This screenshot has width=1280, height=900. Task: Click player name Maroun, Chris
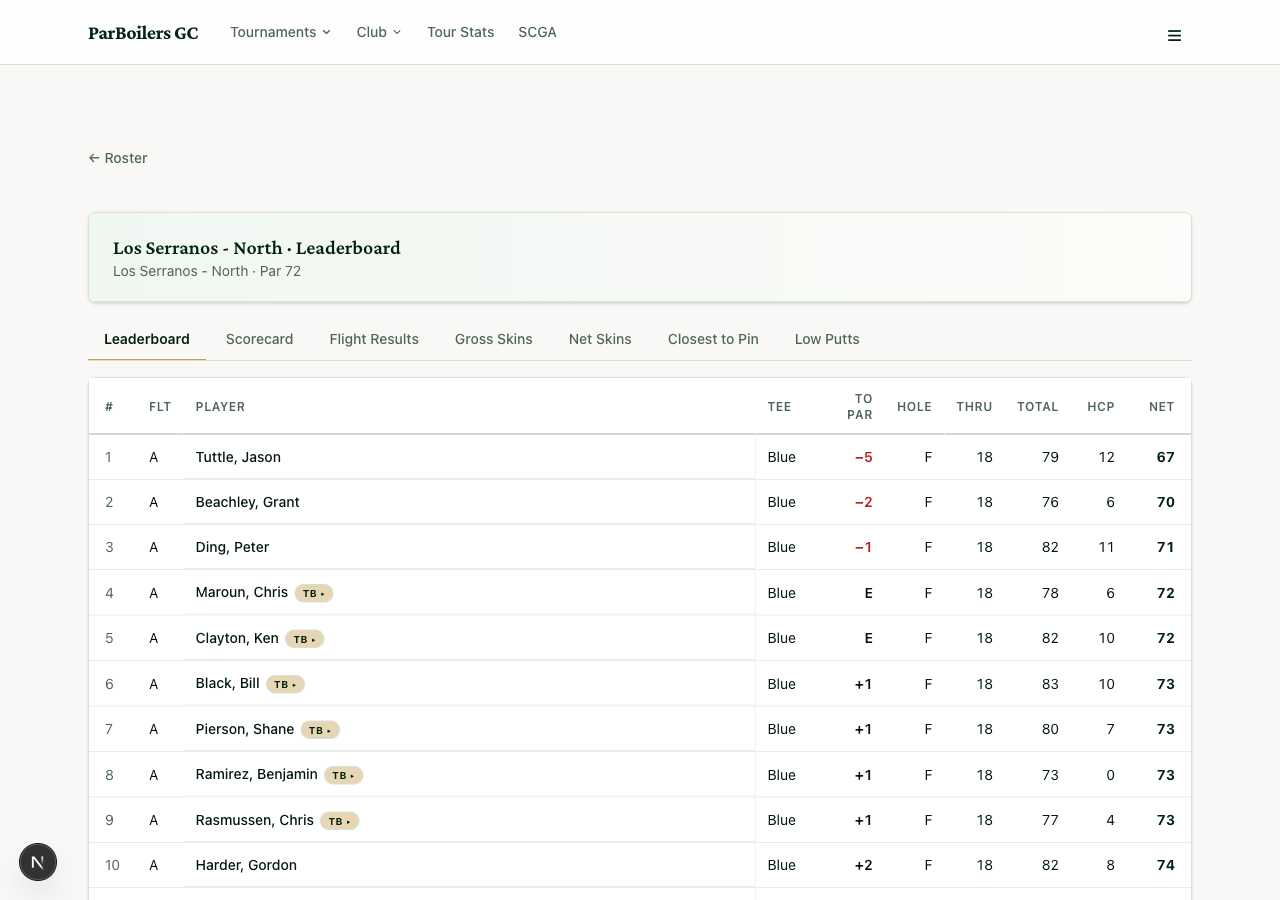242,592
